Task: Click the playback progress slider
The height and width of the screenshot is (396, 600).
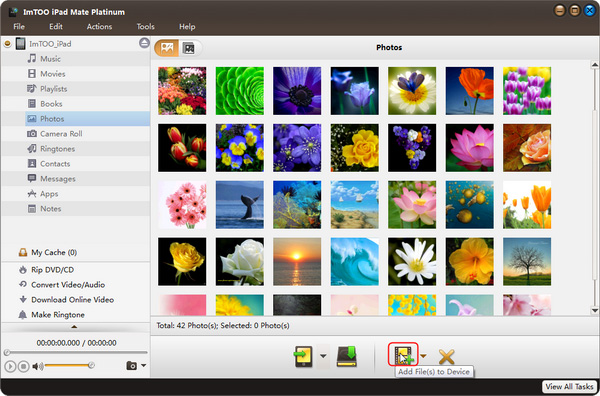Action: (x=76, y=352)
